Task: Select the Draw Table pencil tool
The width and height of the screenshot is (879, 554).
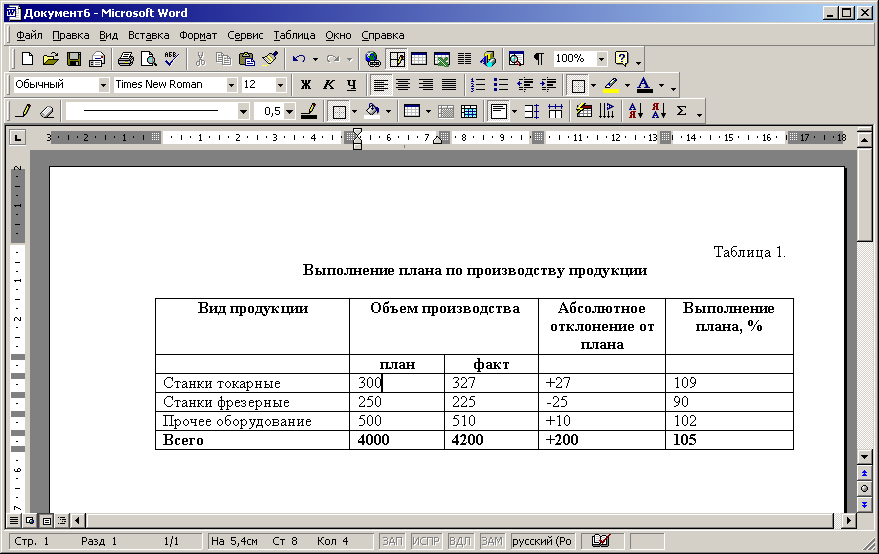Action: click(23, 111)
